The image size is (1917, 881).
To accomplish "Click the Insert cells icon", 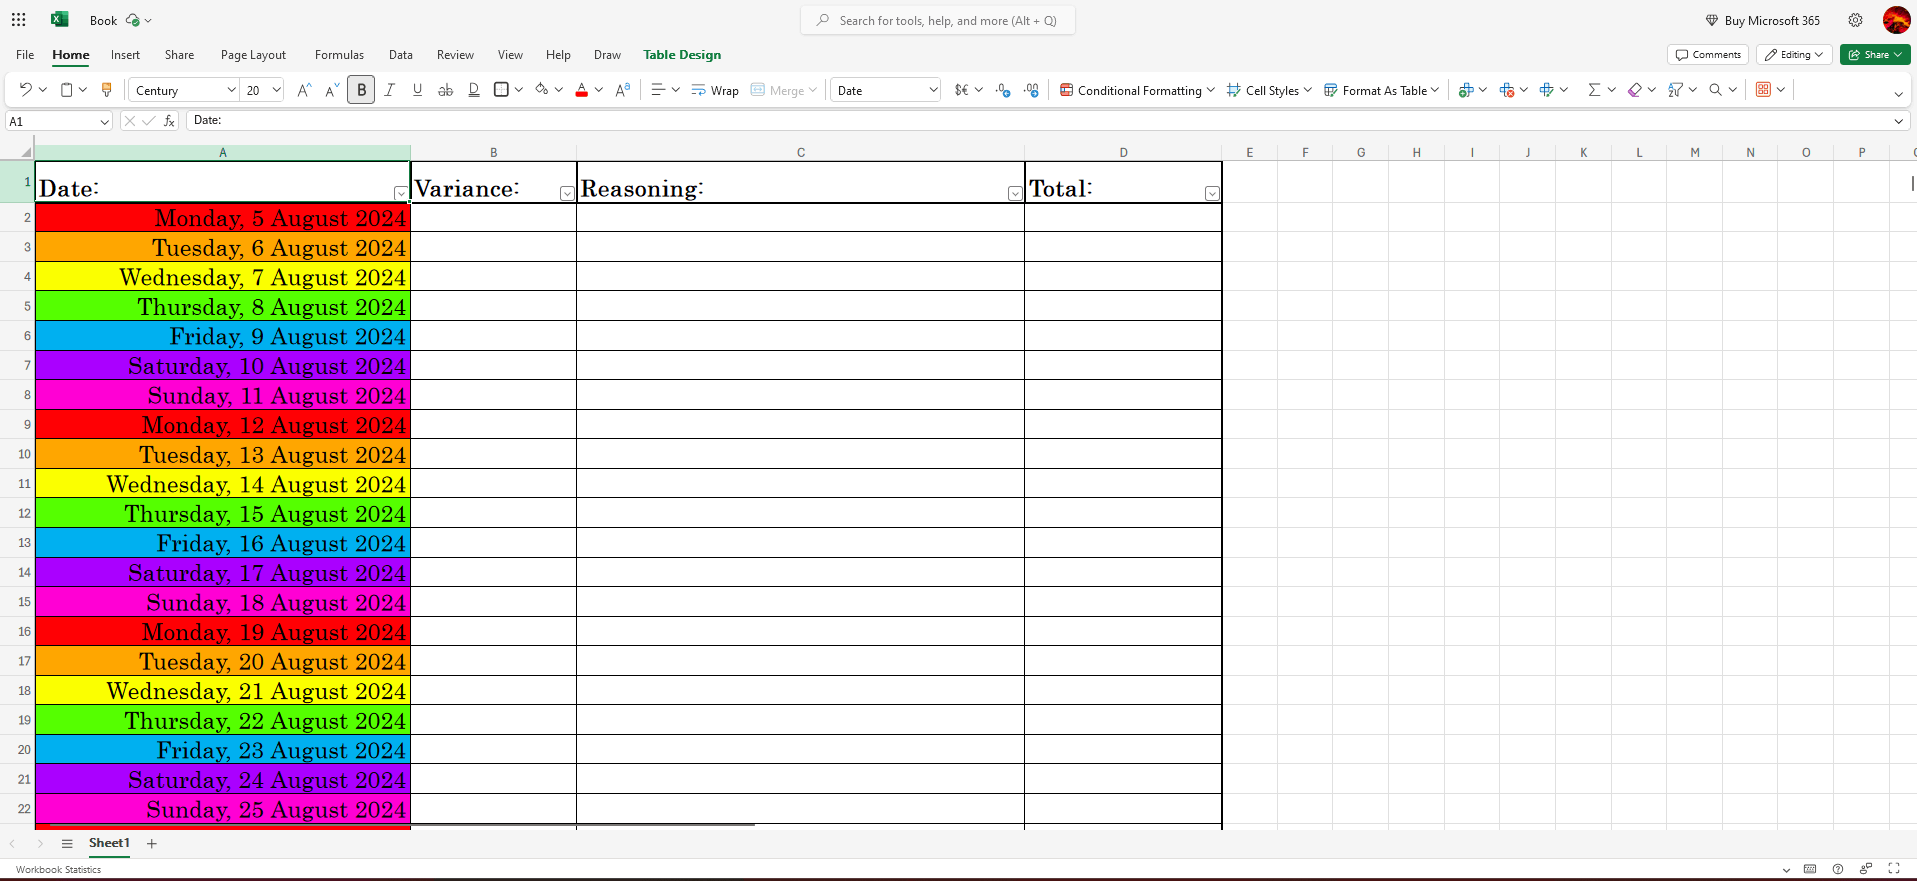I will point(1466,90).
